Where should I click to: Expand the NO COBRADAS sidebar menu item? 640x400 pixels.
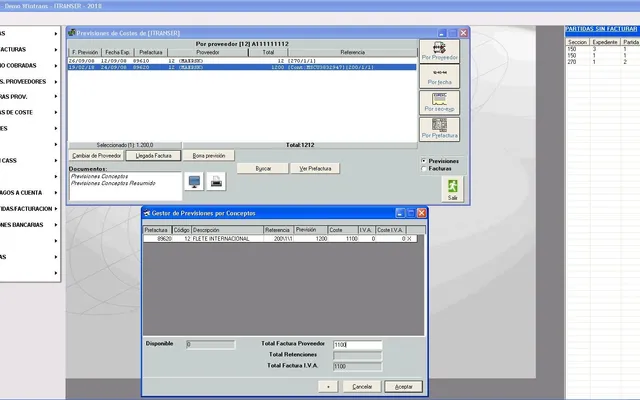pyautogui.click(x=29, y=65)
